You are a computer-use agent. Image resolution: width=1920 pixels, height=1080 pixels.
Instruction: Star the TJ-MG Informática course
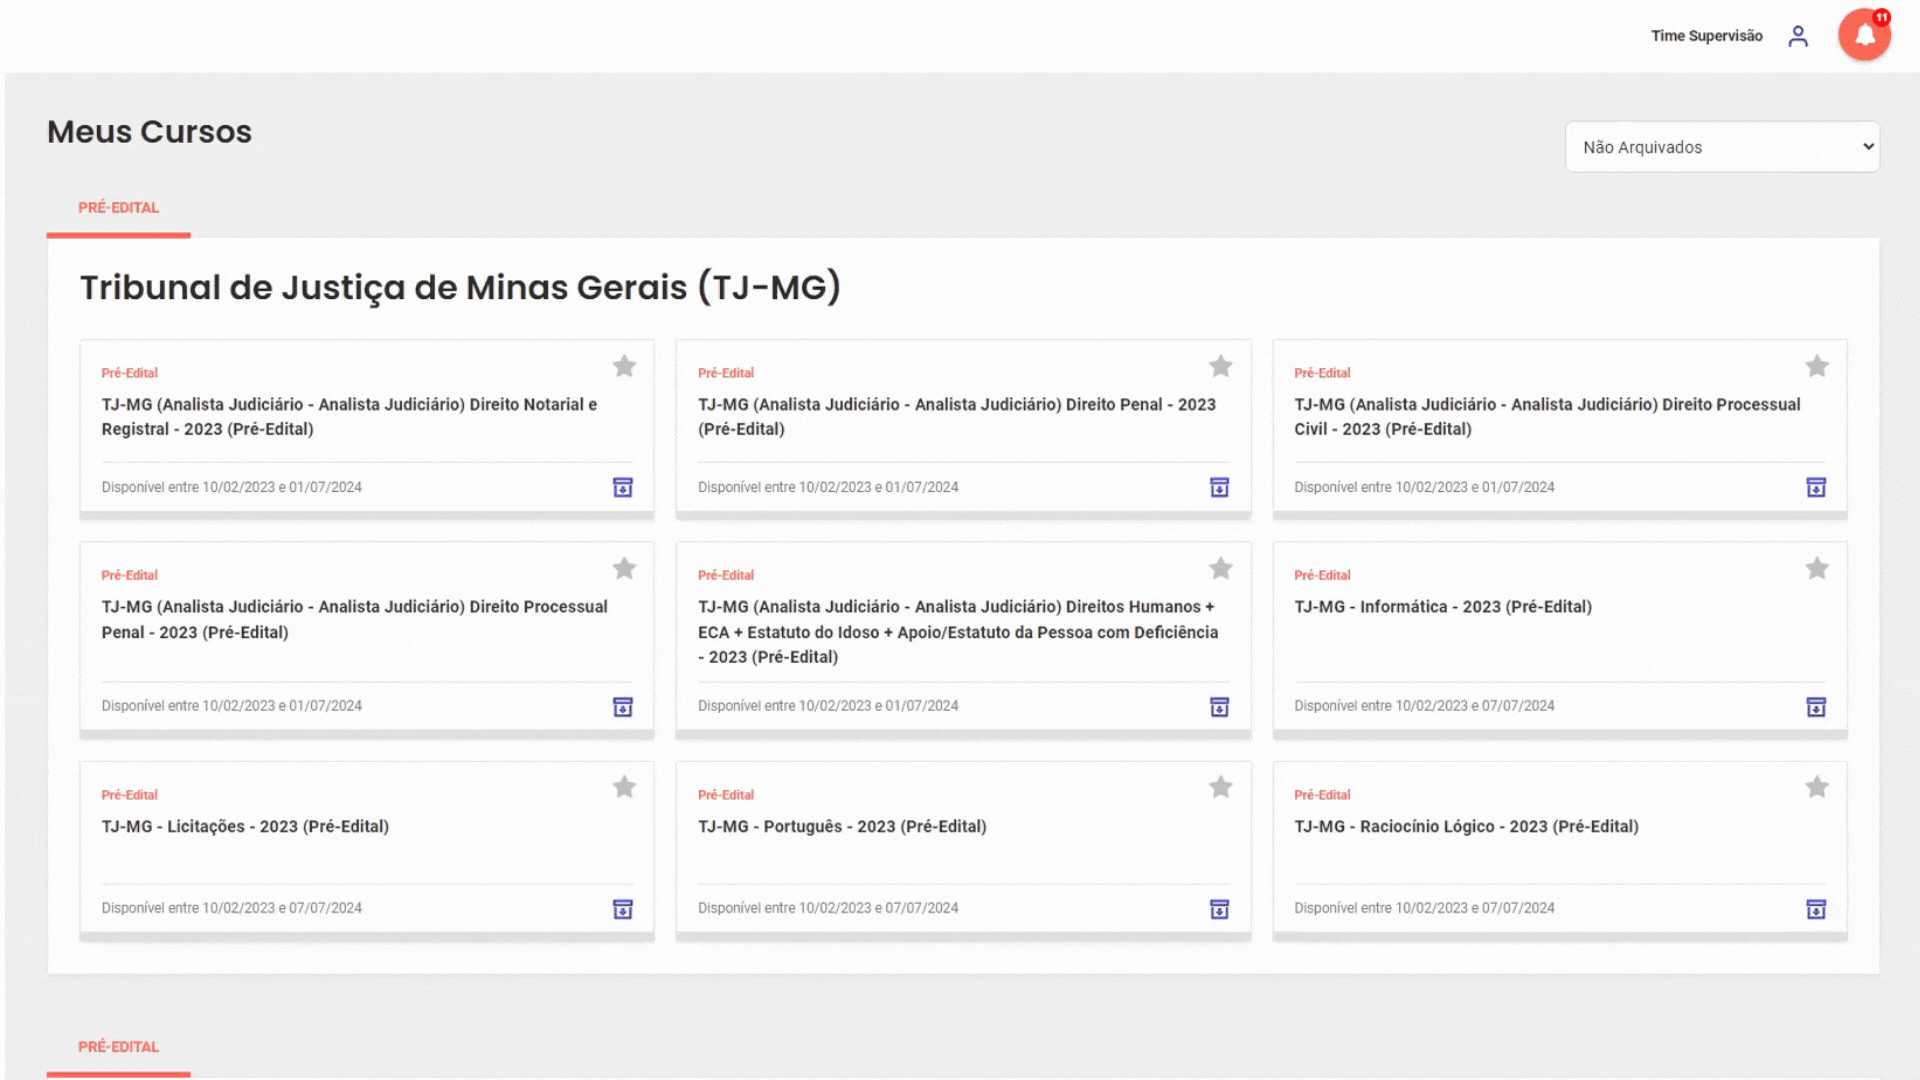(1817, 568)
